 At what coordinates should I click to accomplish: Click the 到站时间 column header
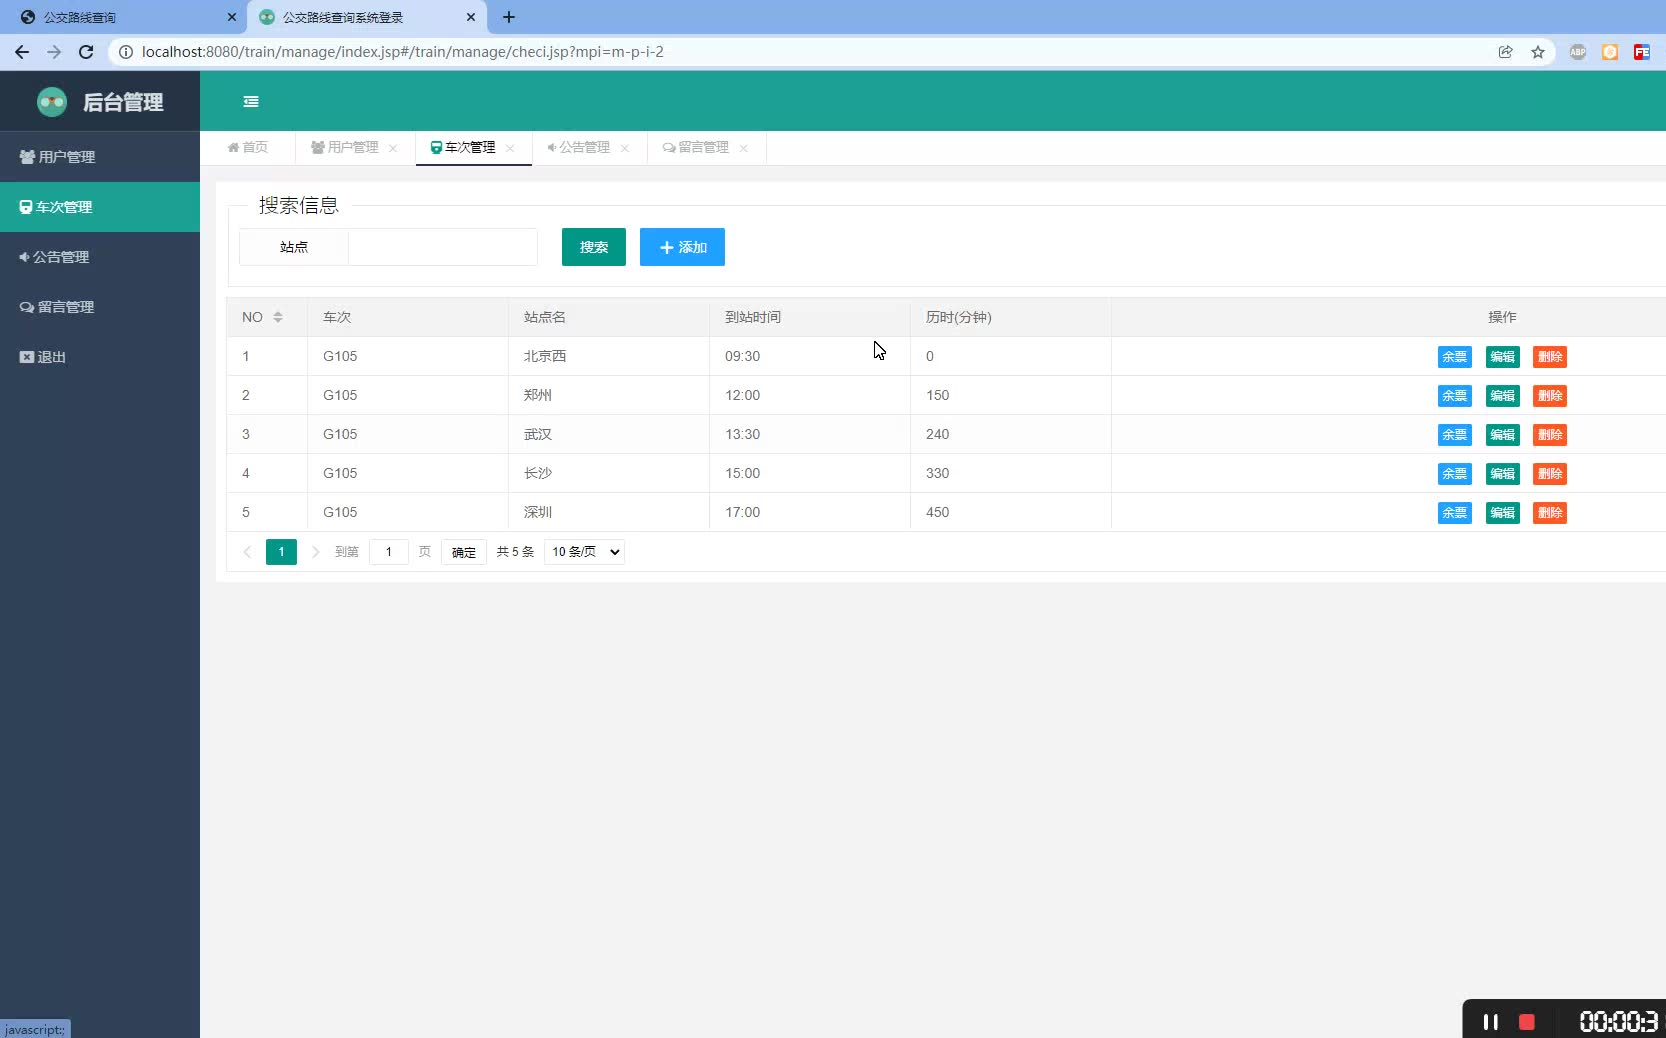[x=810, y=317]
